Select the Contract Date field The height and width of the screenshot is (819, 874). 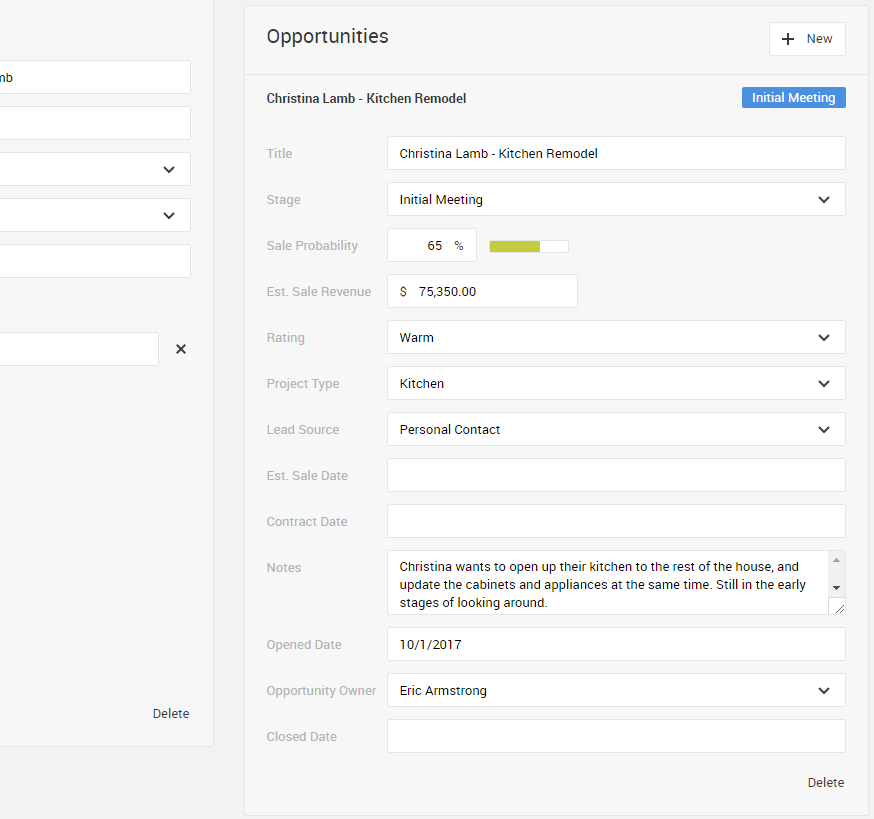click(x=615, y=522)
